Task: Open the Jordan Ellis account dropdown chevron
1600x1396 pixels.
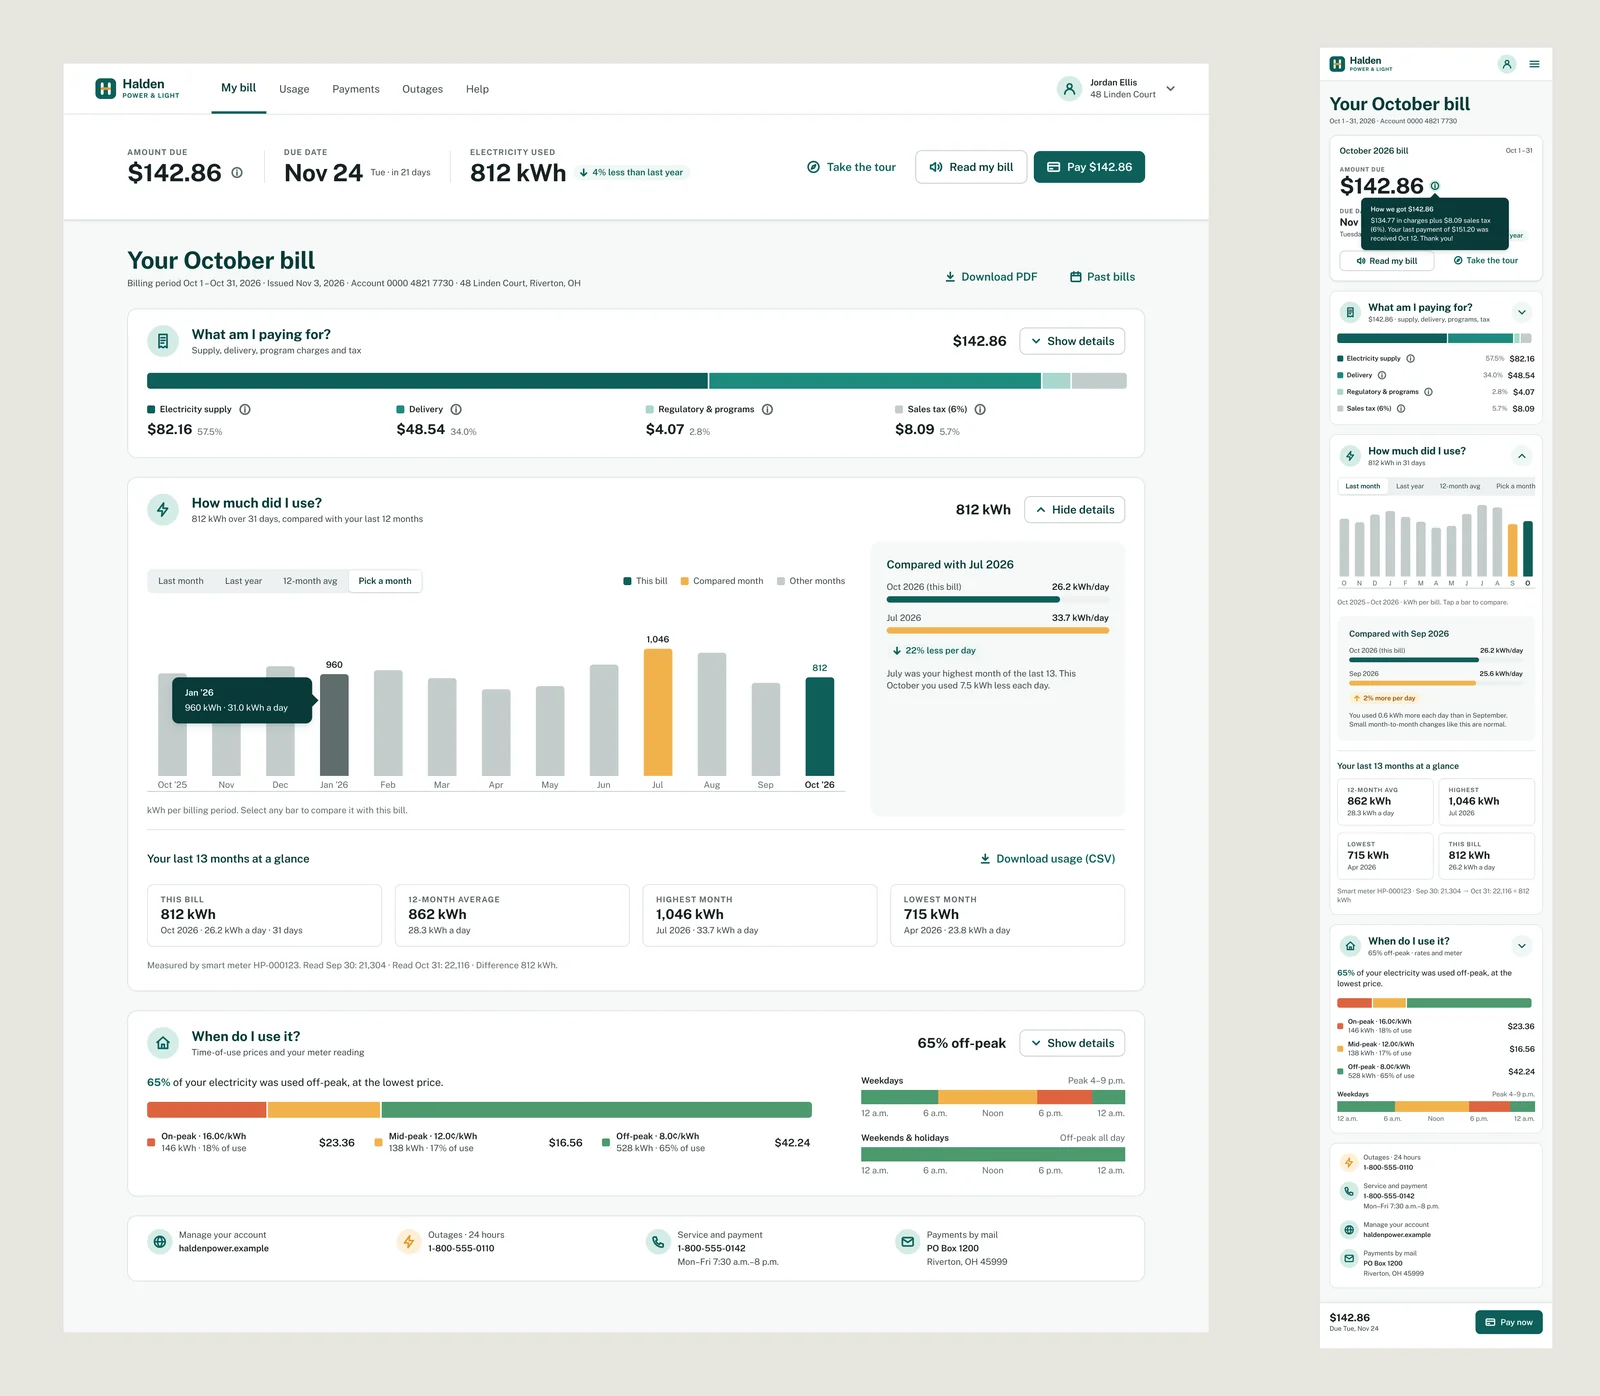Action: [1171, 89]
